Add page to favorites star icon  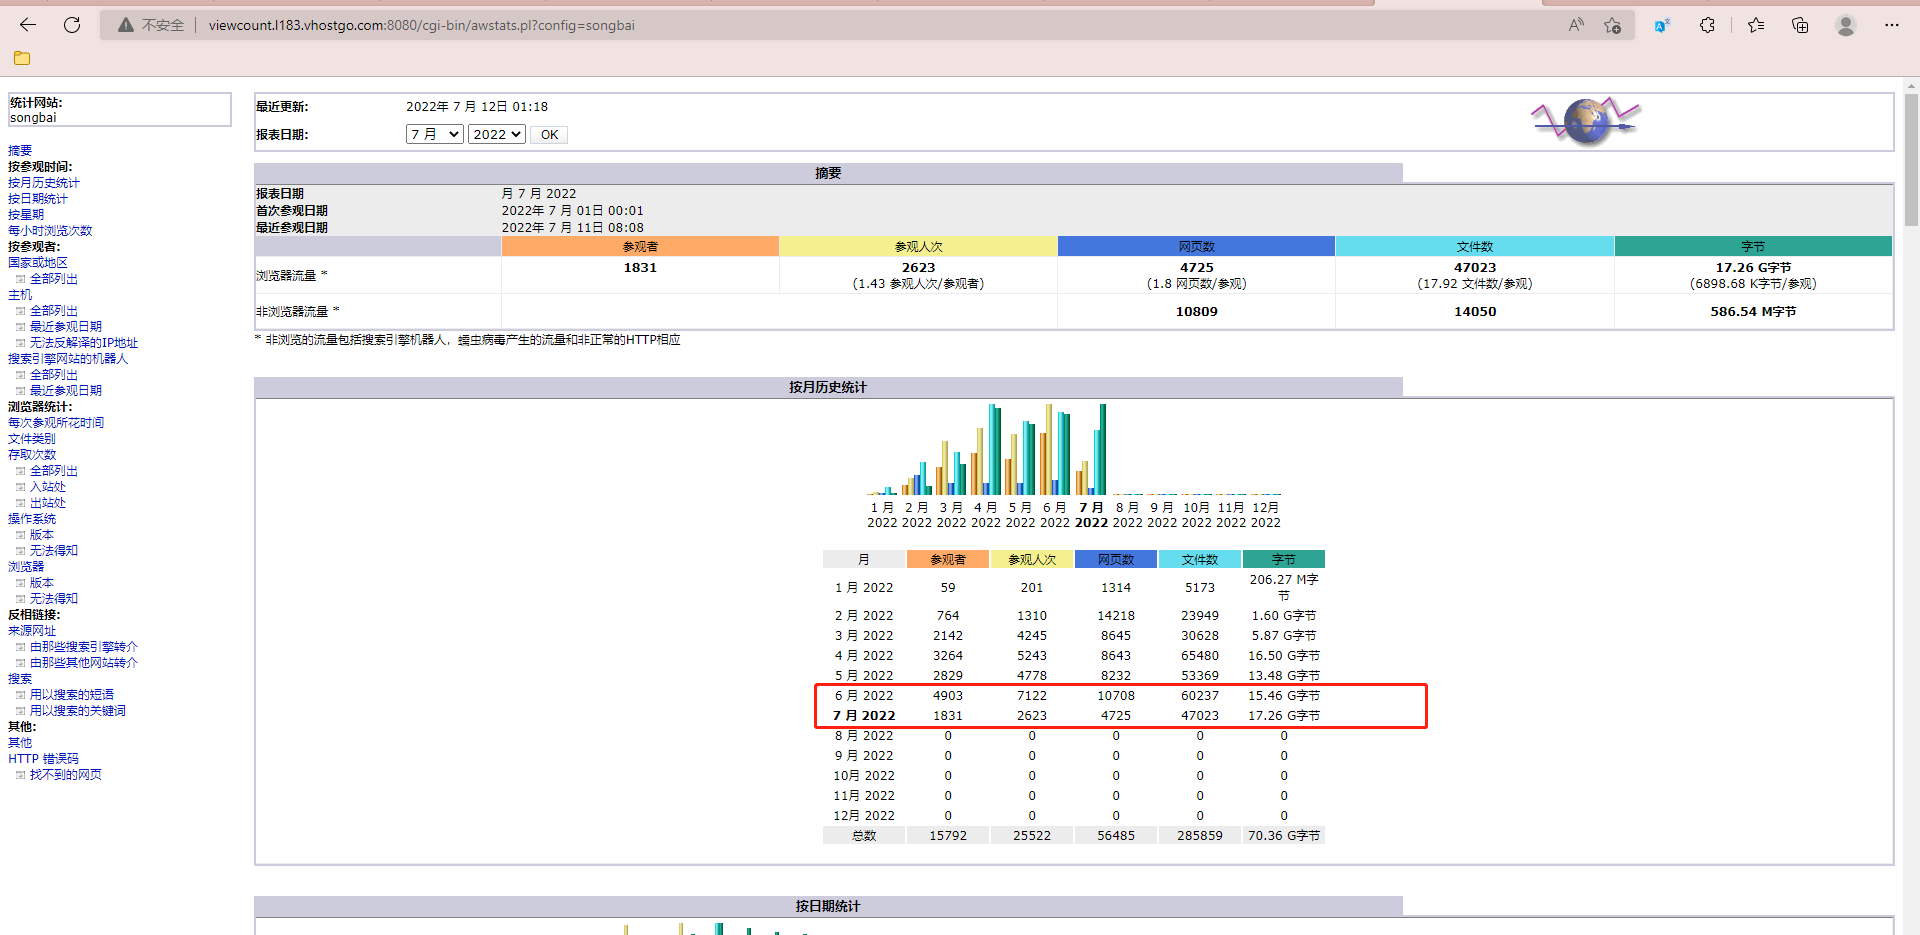click(x=1612, y=25)
